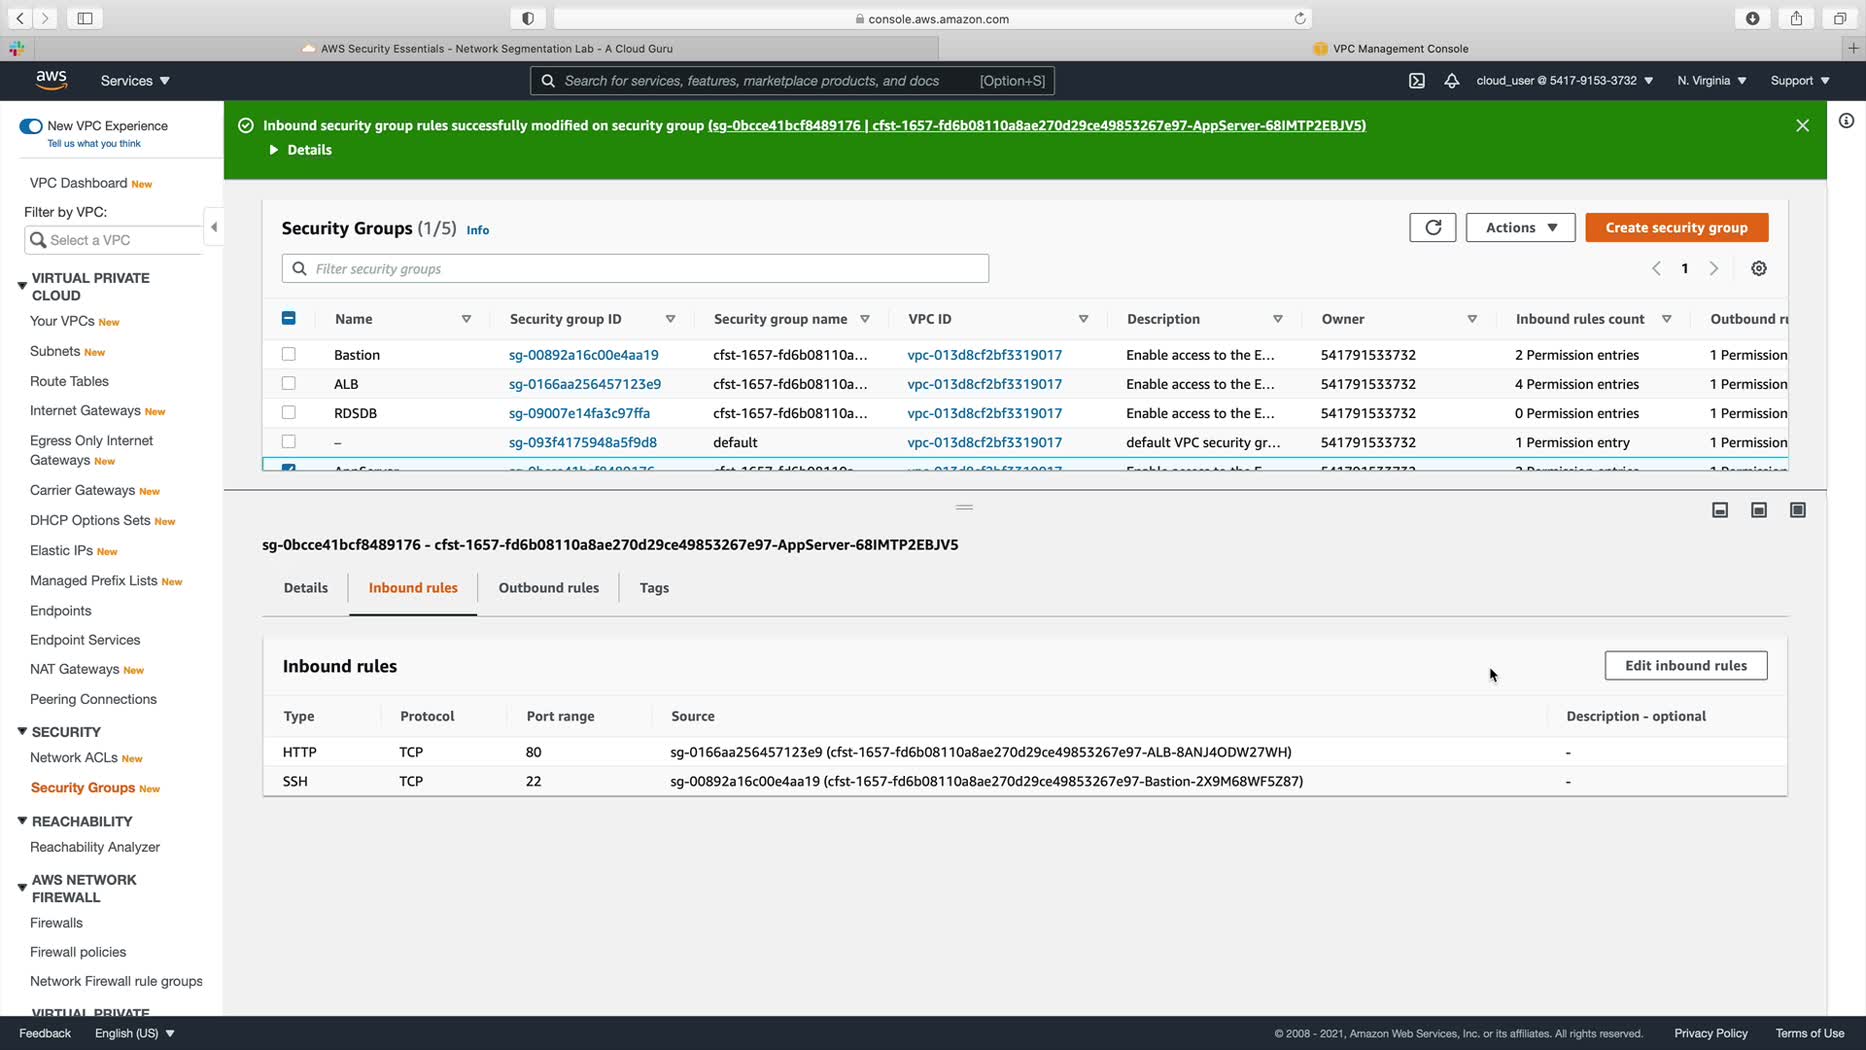Open the notifications bell
1866x1050 pixels.
pos(1451,81)
